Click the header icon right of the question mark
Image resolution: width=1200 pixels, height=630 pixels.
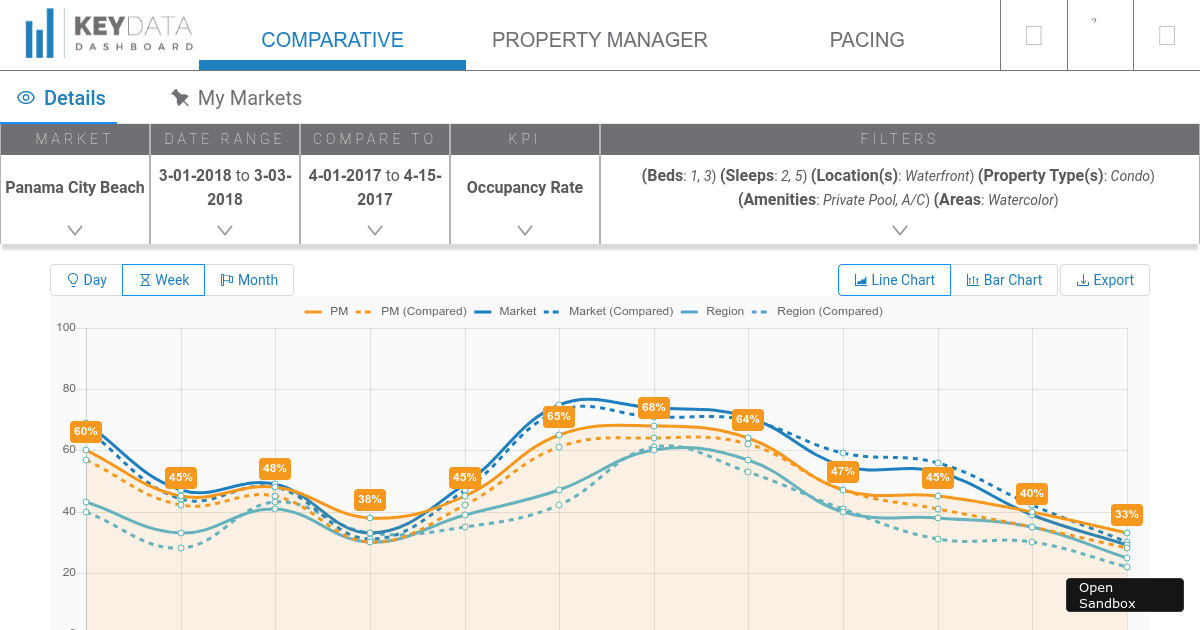[1167, 36]
